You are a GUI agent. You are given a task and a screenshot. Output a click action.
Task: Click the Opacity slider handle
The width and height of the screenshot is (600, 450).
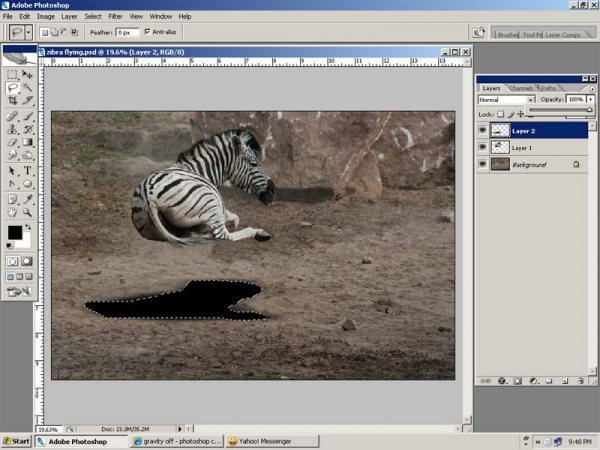[x=589, y=110]
